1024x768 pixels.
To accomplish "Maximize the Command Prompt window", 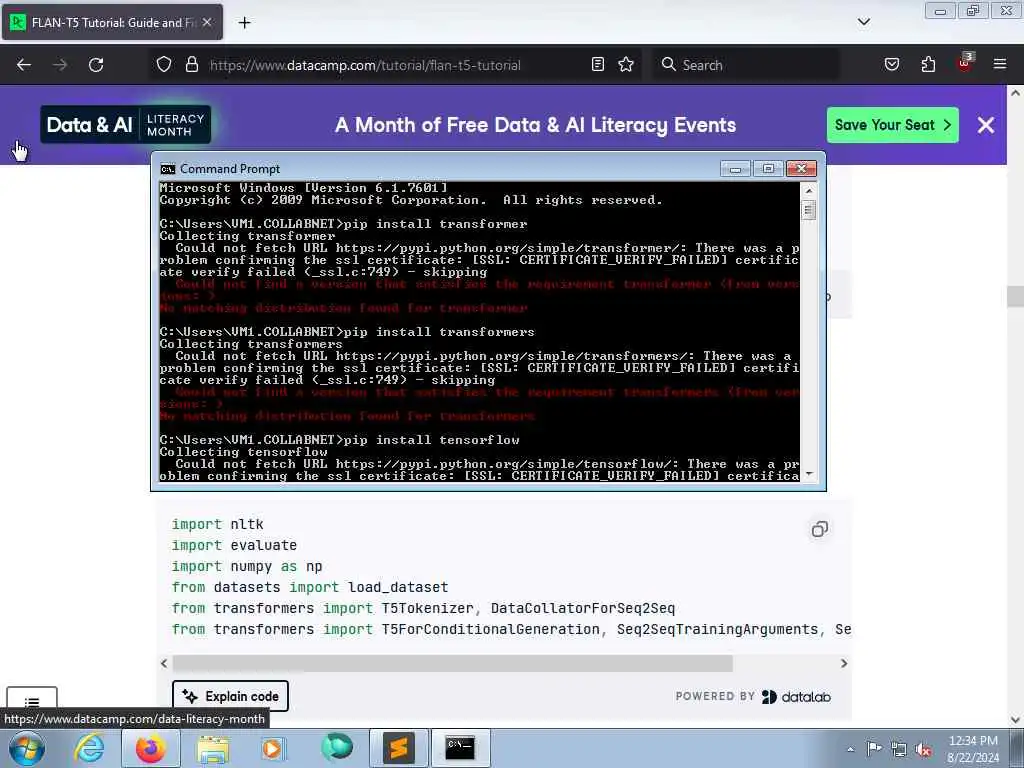I will coord(768,169).
